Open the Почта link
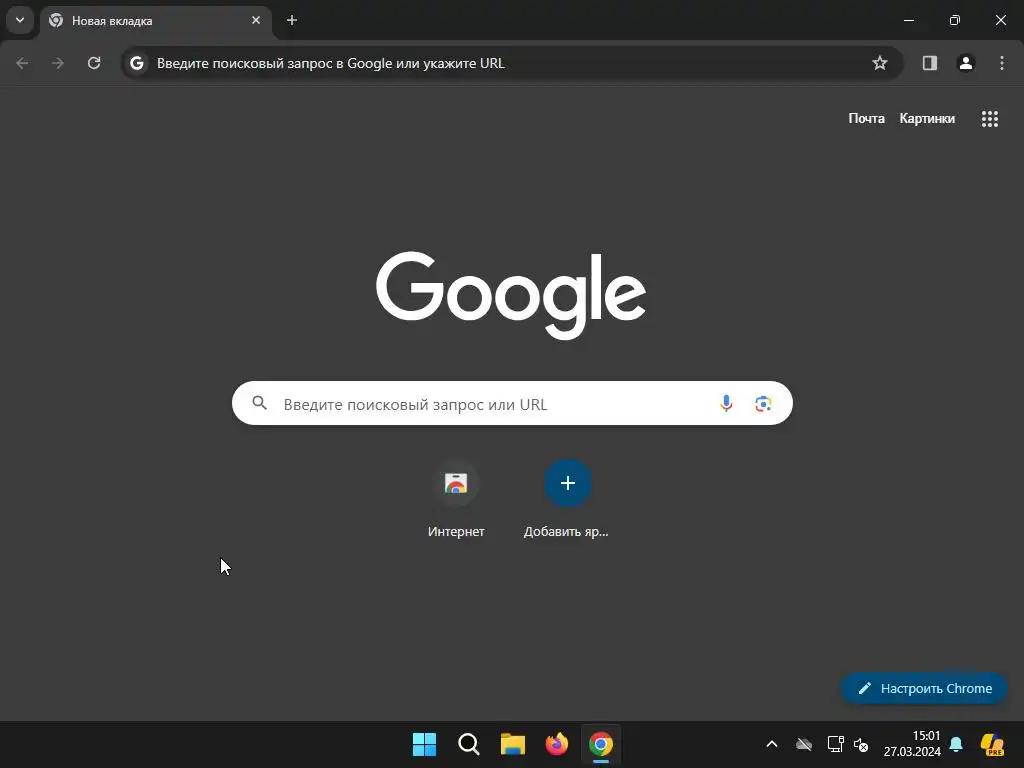1024x768 pixels. (x=867, y=119)
